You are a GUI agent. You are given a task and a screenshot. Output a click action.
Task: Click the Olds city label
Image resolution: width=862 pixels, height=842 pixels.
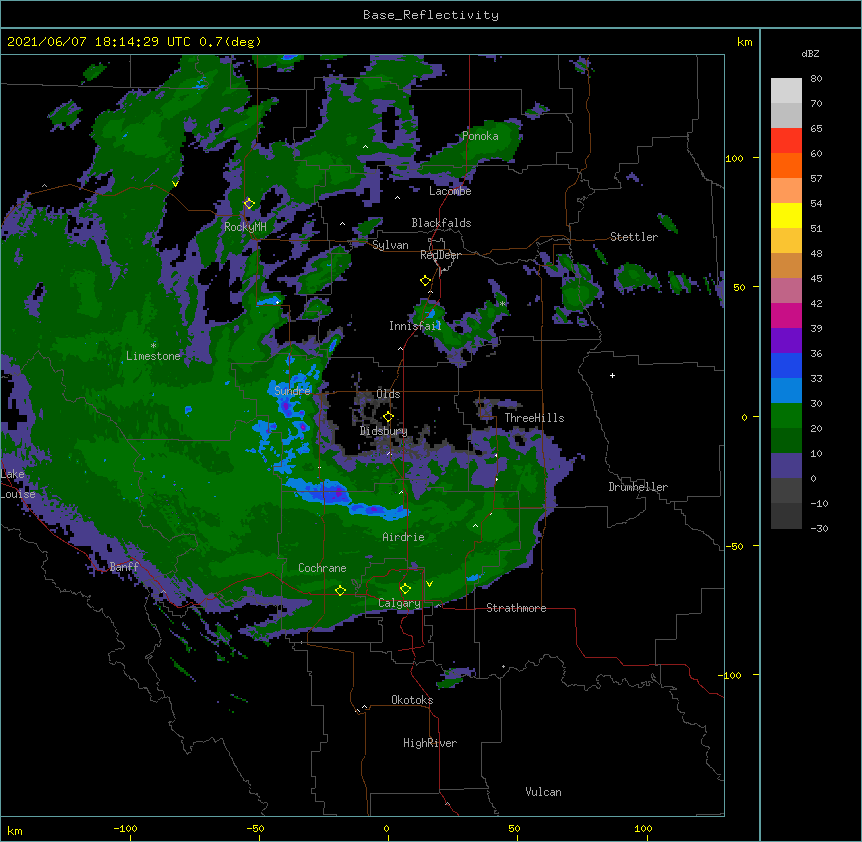388,394
